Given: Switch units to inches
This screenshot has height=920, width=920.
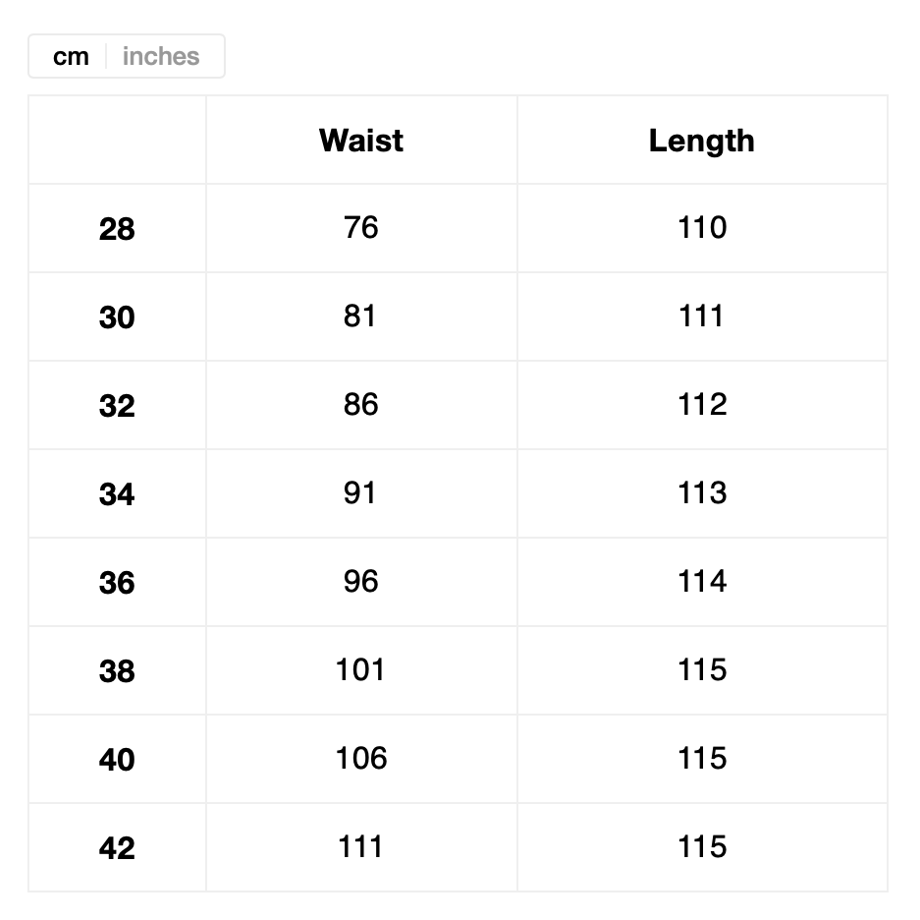Looking at the screenshot, I should click(161, 56).
